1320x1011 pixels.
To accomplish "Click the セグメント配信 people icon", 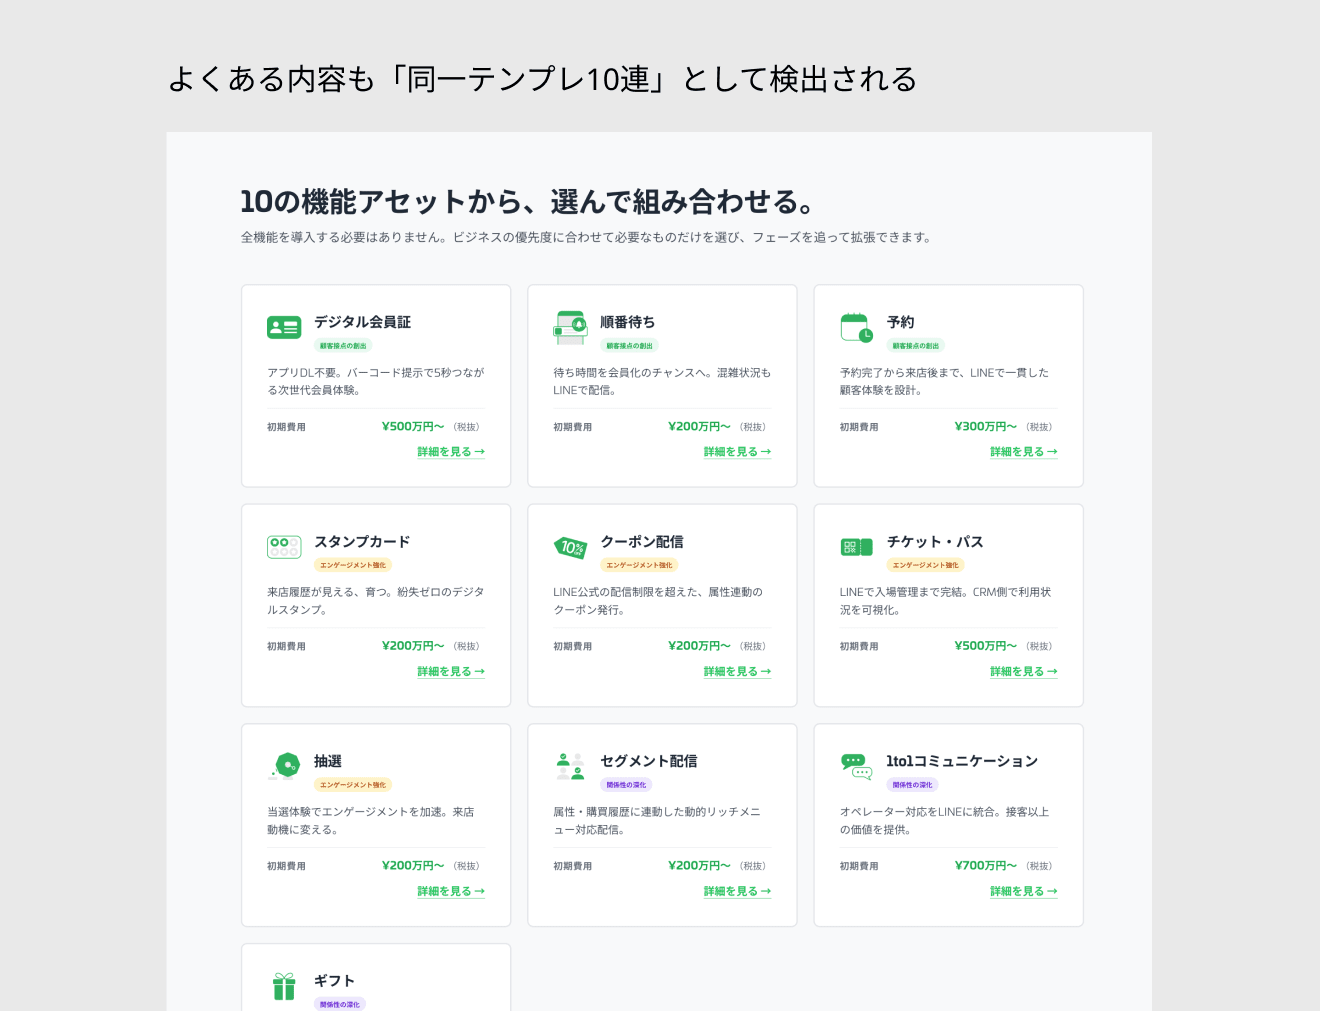I will click(x=570, y=766).
